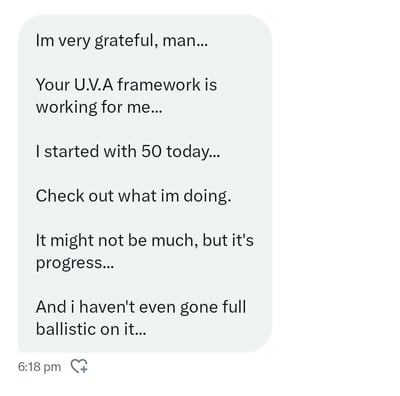Click the word "today..." in the message
Viewport: 400px width, 396px height.
click(193, 152)
